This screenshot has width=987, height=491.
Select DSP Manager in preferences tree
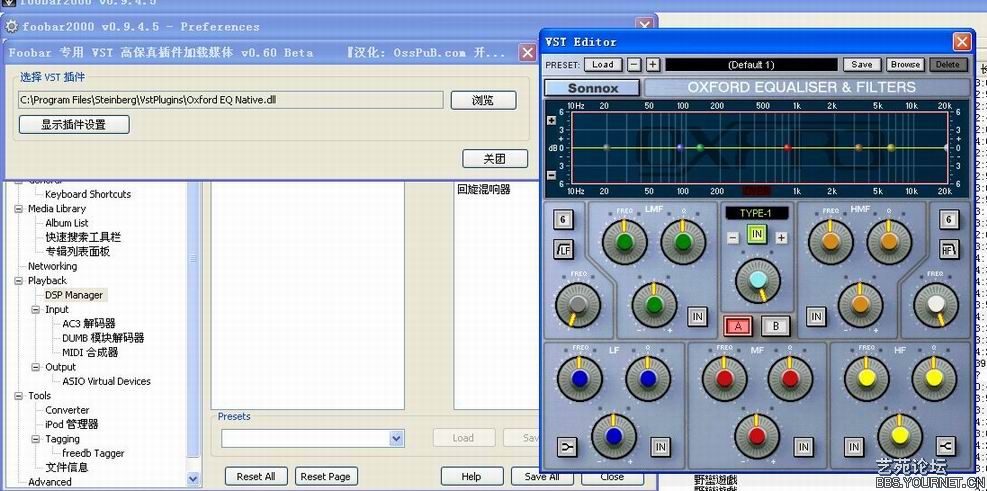(74, 295)
